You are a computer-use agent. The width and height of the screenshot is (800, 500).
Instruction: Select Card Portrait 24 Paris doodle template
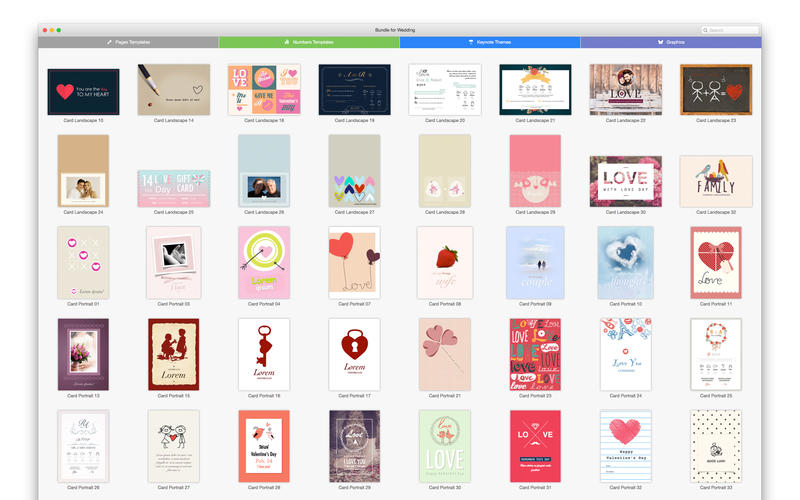(626, 355)
